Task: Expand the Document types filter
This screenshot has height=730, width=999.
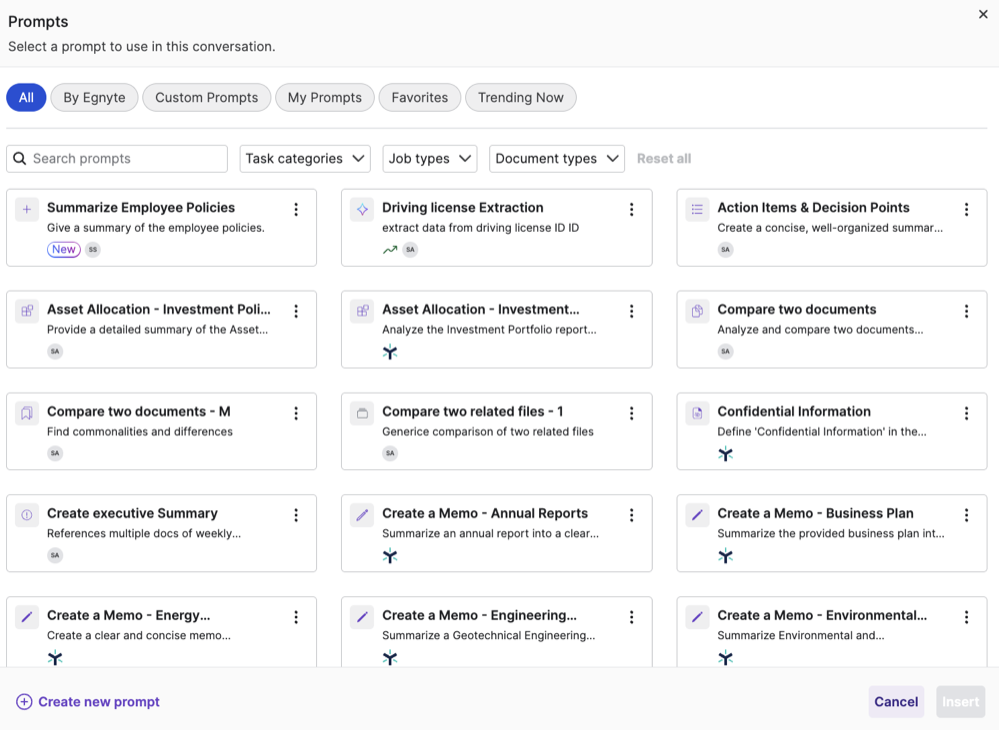Action: [x=556, y=159]
